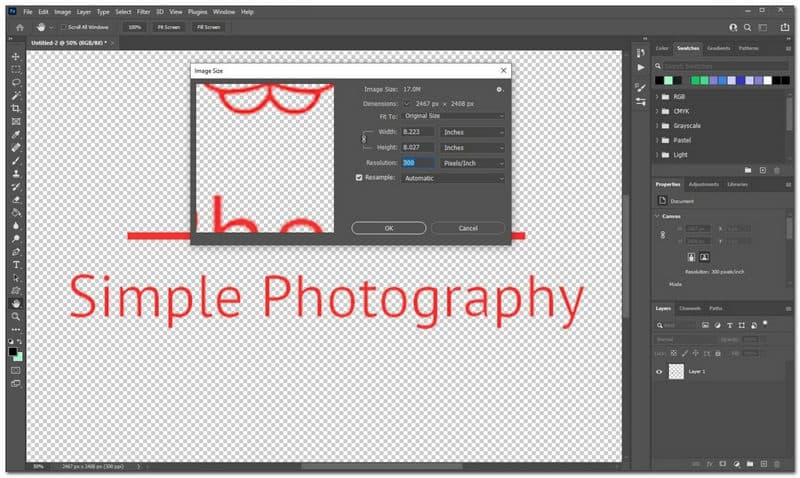Add layer mask icon in Layers panel
This screenshot has height=478, width=800.
tap(722, 464)
